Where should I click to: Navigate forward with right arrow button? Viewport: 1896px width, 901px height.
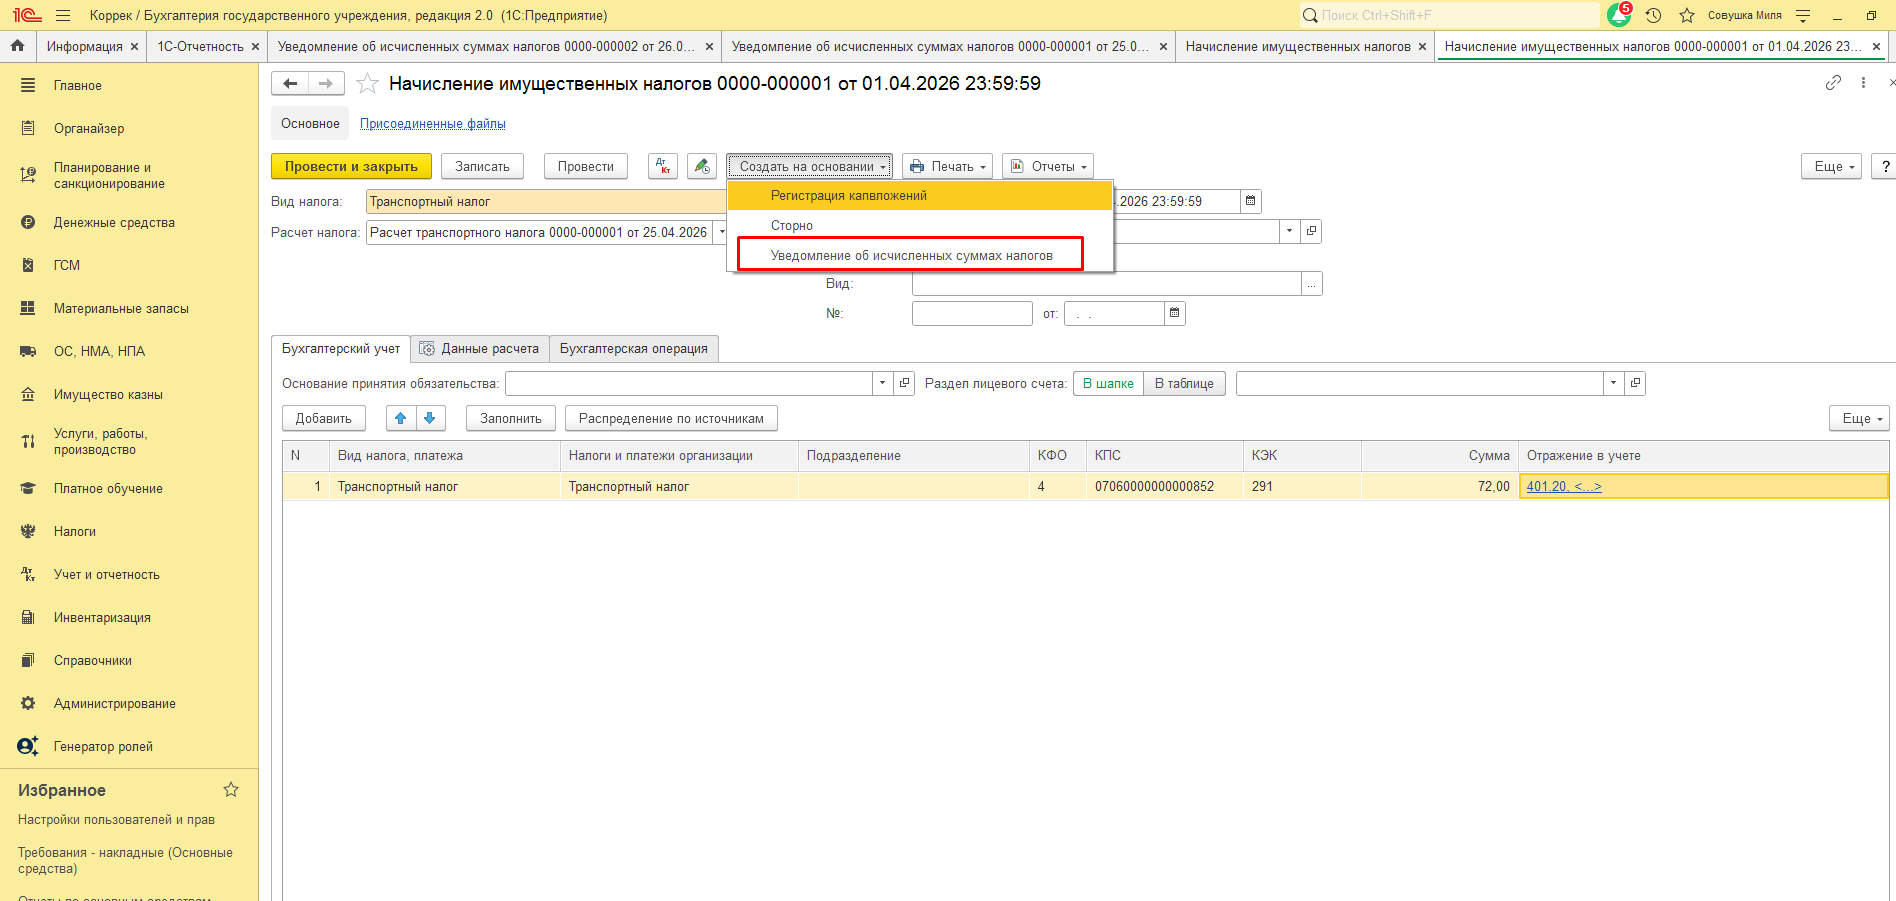[x=326, y=84]
